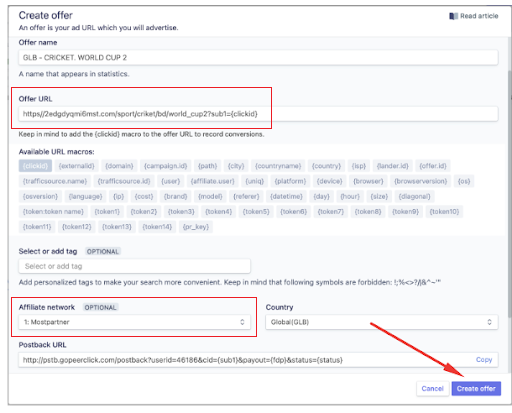Pick the {browser} macro
512x413 pixels.
pos(368,181)
